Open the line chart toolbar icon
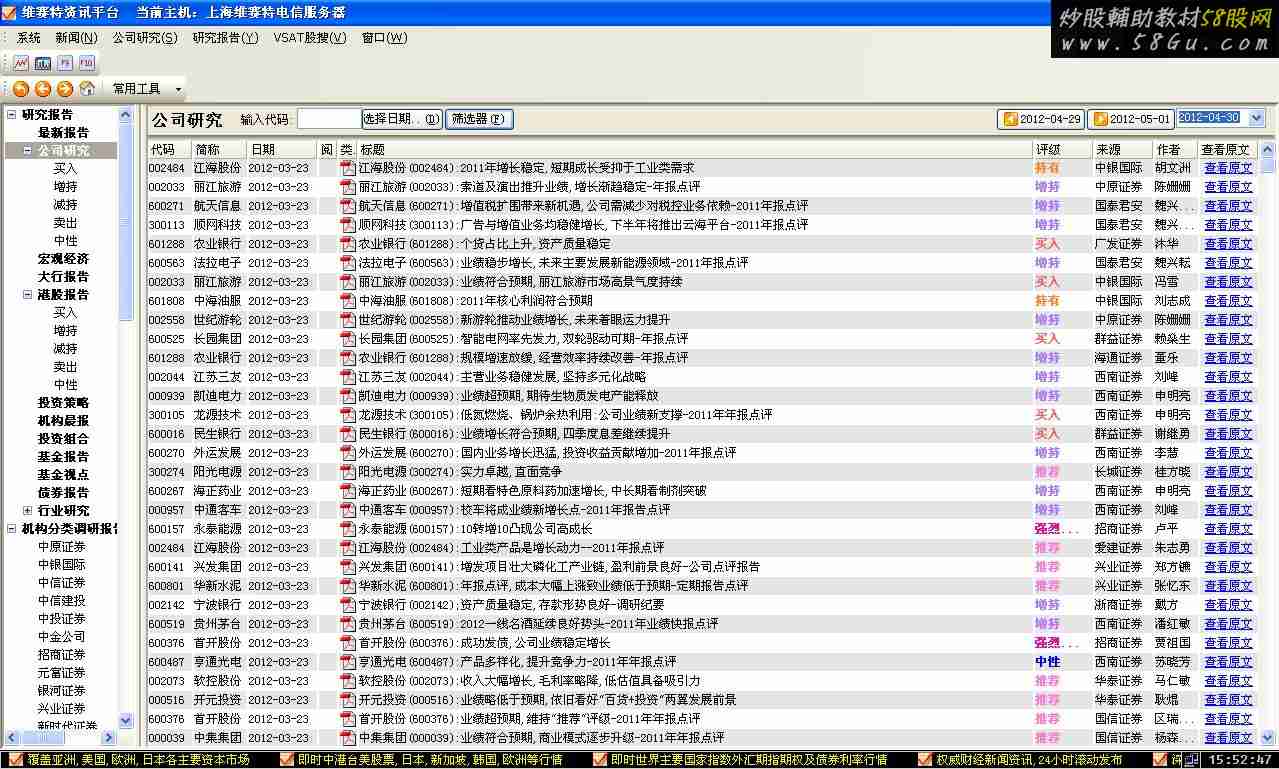1279x769 pixels. pos(21,62)
